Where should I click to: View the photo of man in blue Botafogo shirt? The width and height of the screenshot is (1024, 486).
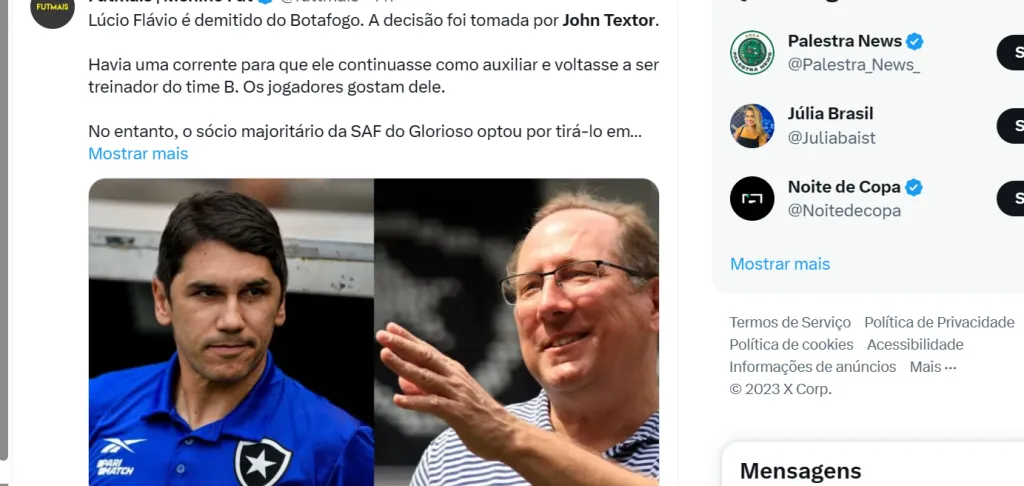click(x=231, y=332)
